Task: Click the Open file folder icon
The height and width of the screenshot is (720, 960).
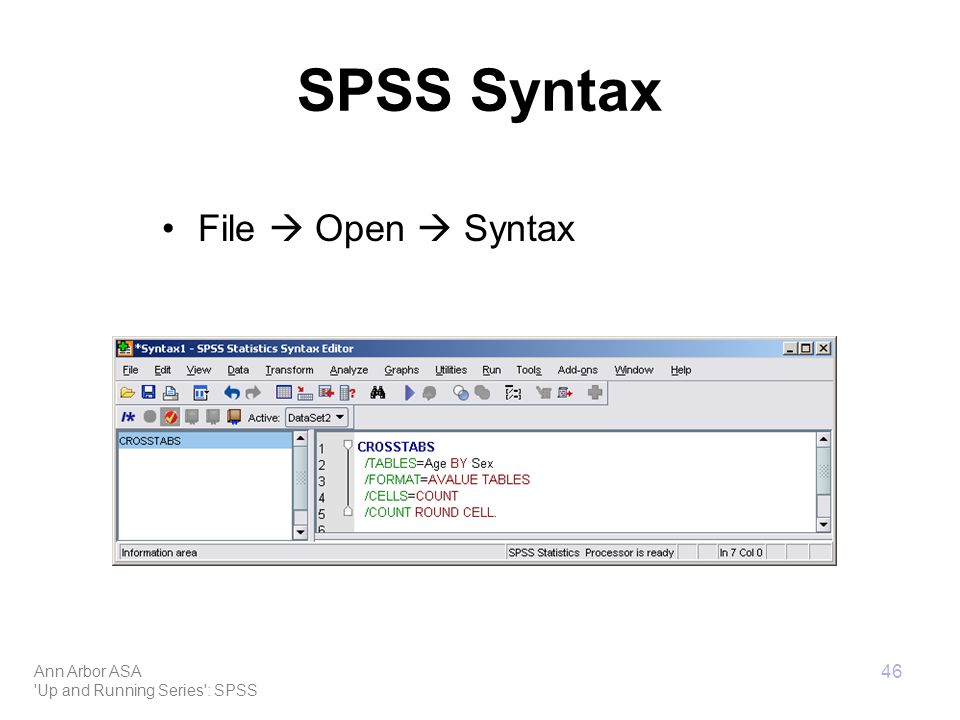Action: pyautogui.click(x=127, y=392)
